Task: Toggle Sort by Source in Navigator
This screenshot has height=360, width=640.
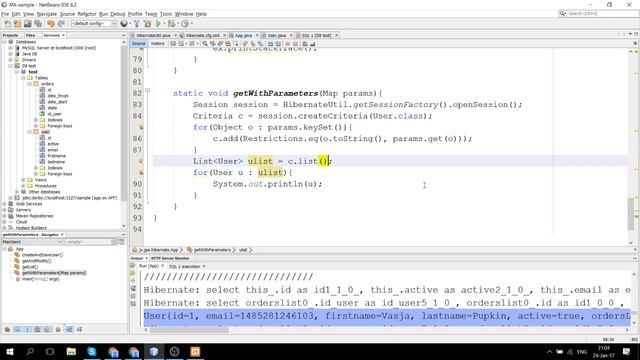Action: pyautogui.click(x=79, y=329)
